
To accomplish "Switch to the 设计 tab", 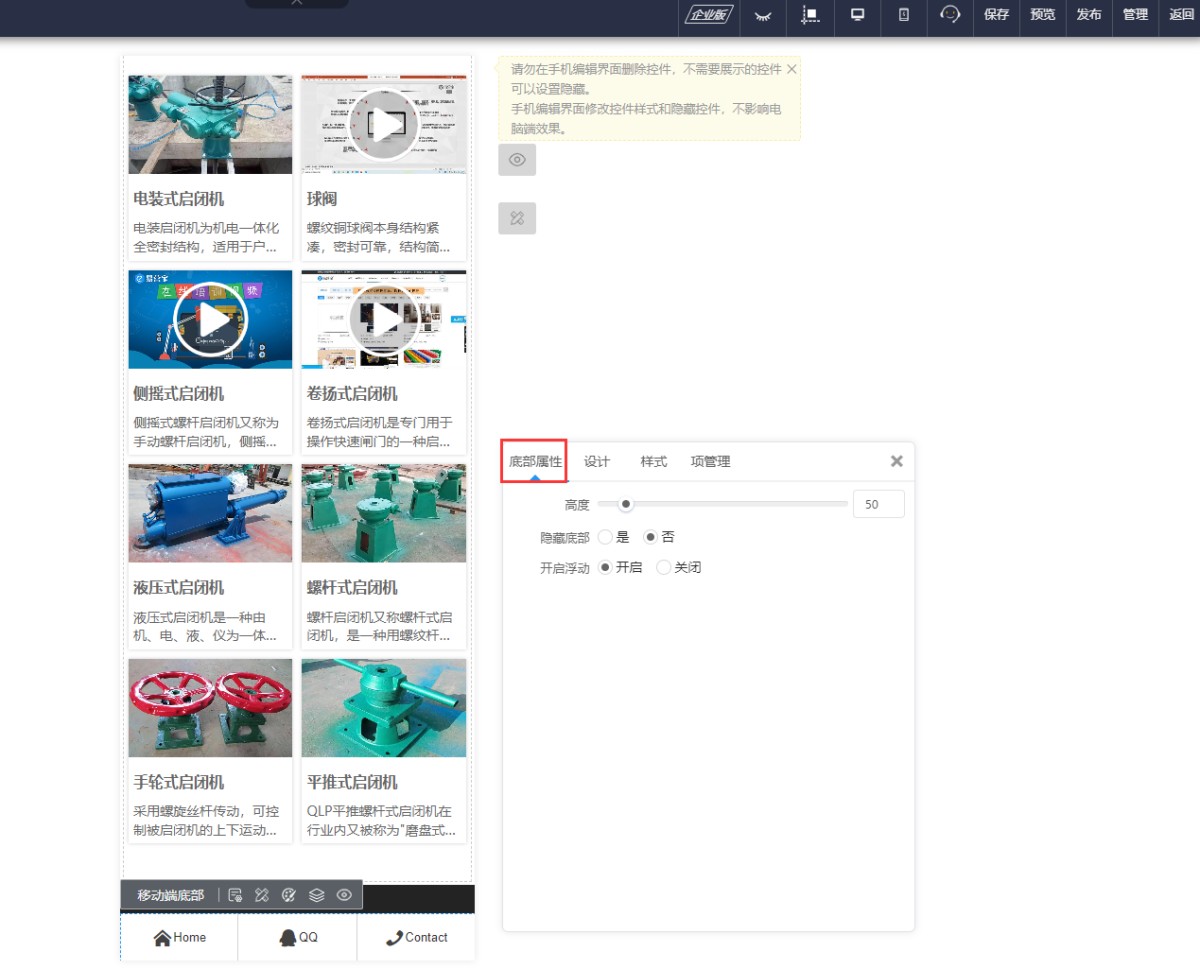I will pyautogui.click(x=597, y=461).
